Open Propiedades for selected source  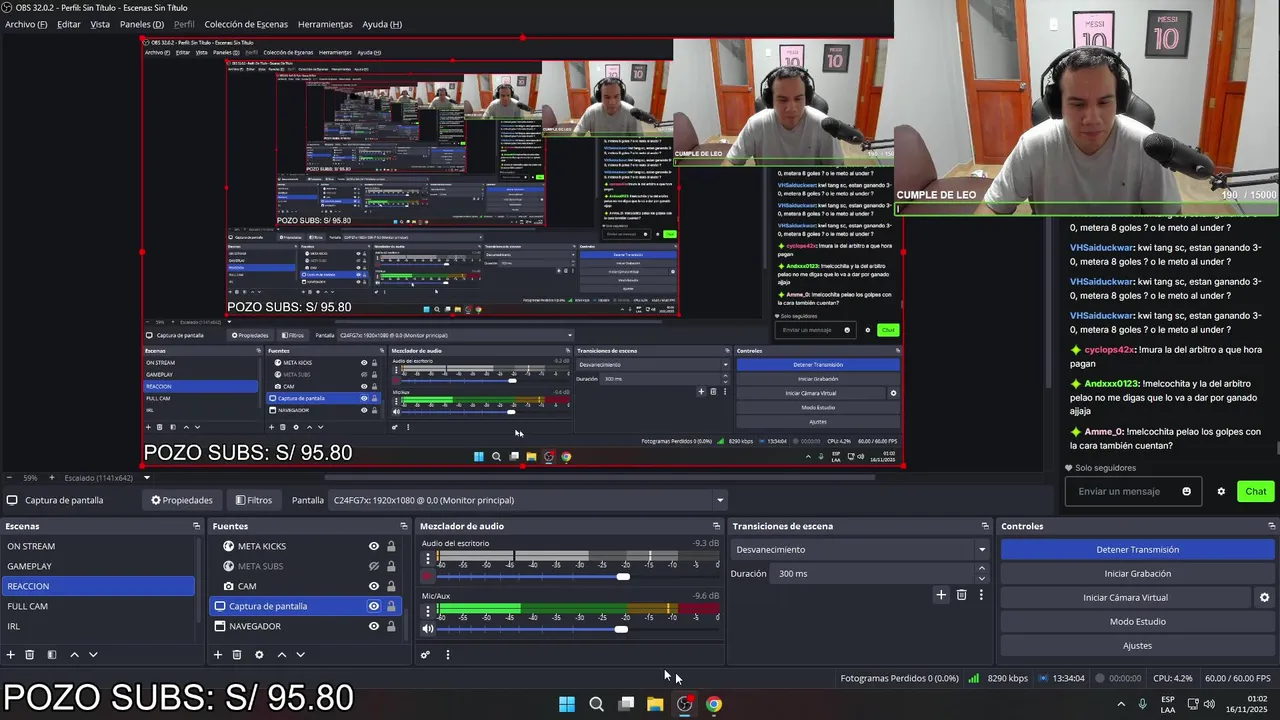pos(182,500)
